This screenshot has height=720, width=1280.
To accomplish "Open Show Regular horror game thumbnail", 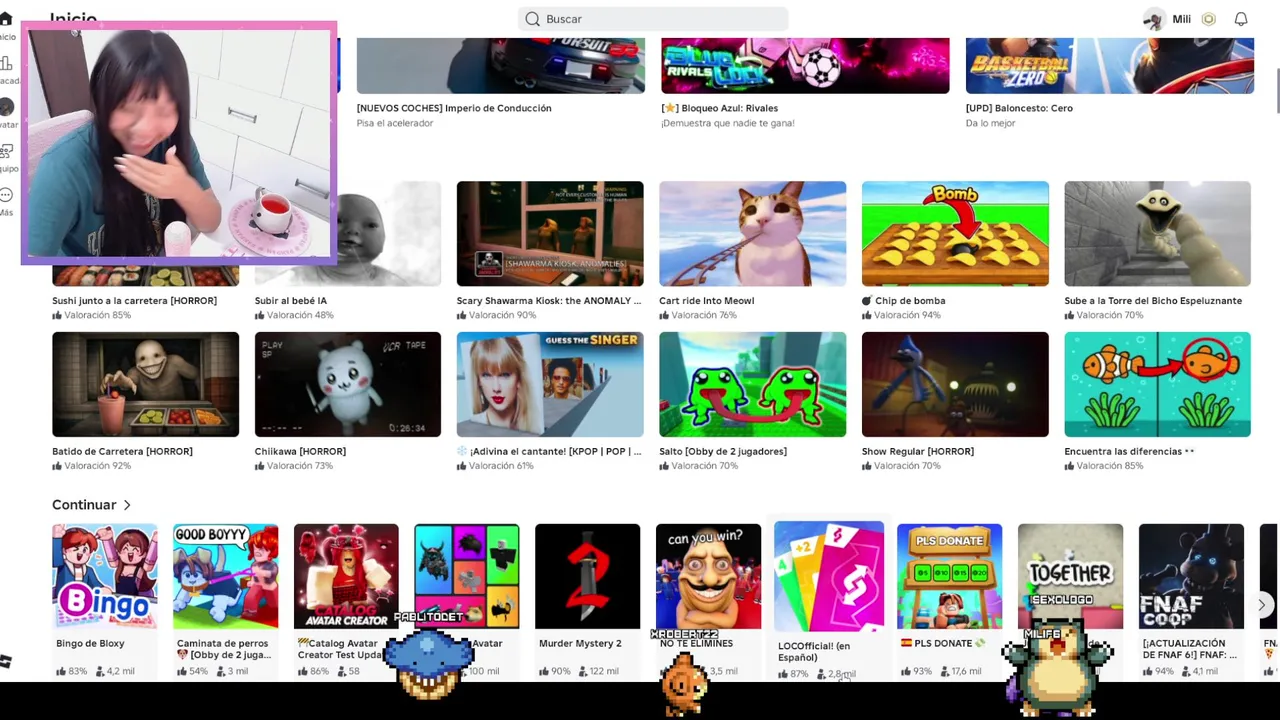I will (x=955, y=385).
